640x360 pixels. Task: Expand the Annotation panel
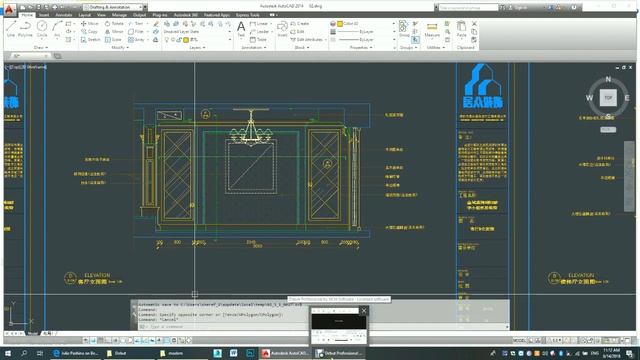tap(253, 48)
